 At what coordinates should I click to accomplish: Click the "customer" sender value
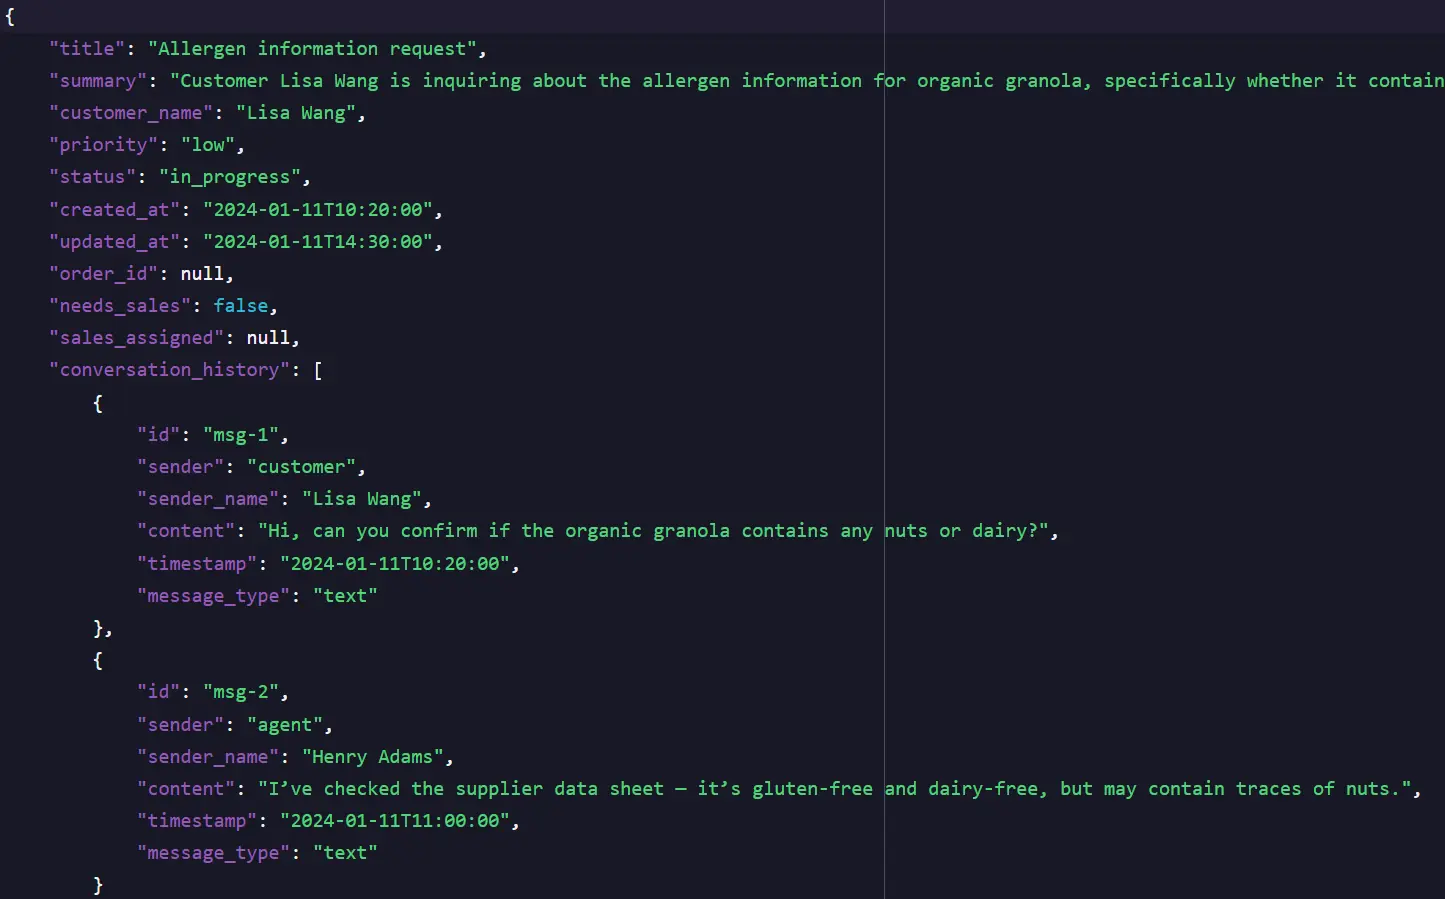click(x=301, y=467)
